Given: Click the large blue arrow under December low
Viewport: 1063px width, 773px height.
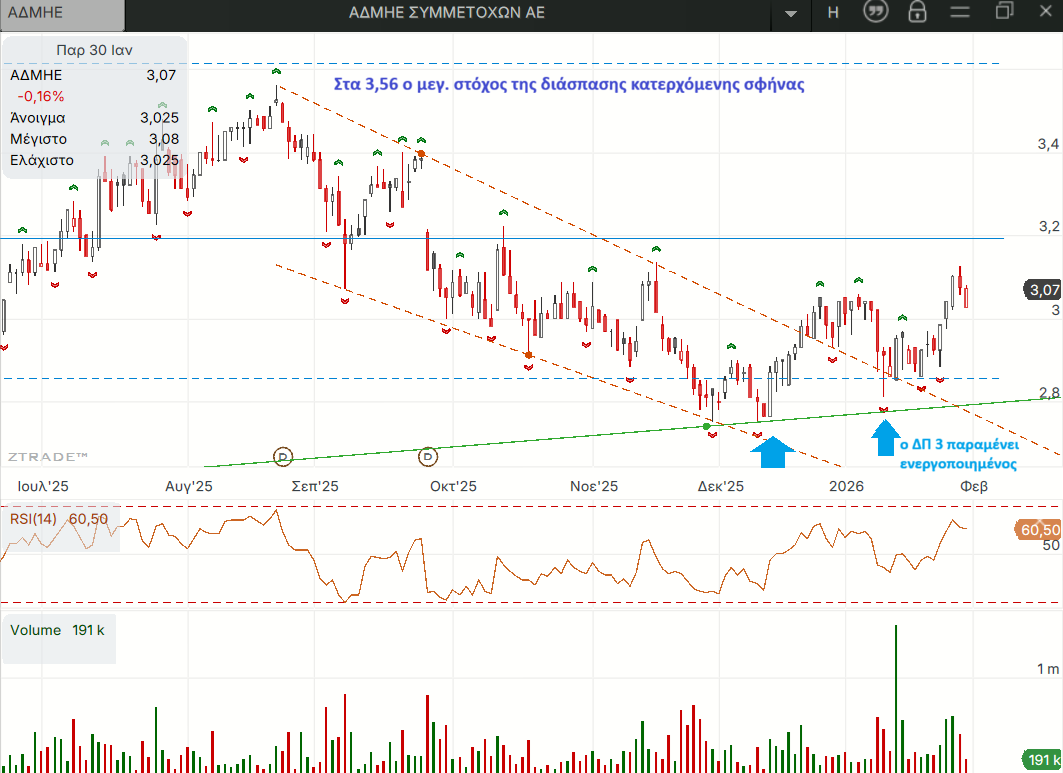Looking at the screenshot, I should pyautogui.click(x=773, y=452).
